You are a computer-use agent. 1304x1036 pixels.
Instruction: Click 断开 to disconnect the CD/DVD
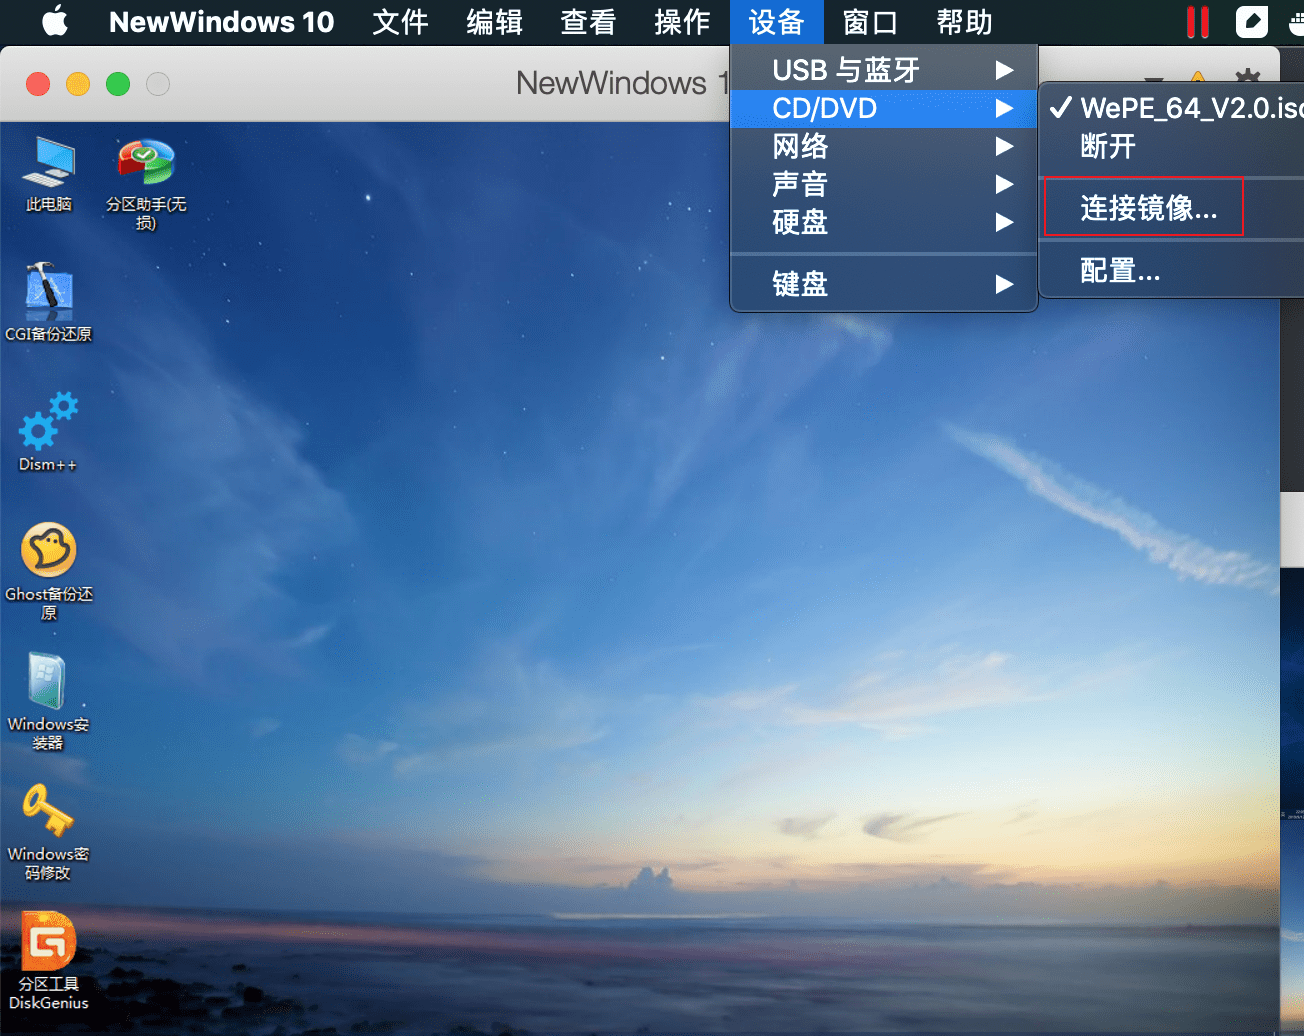tap(1108, 146)
